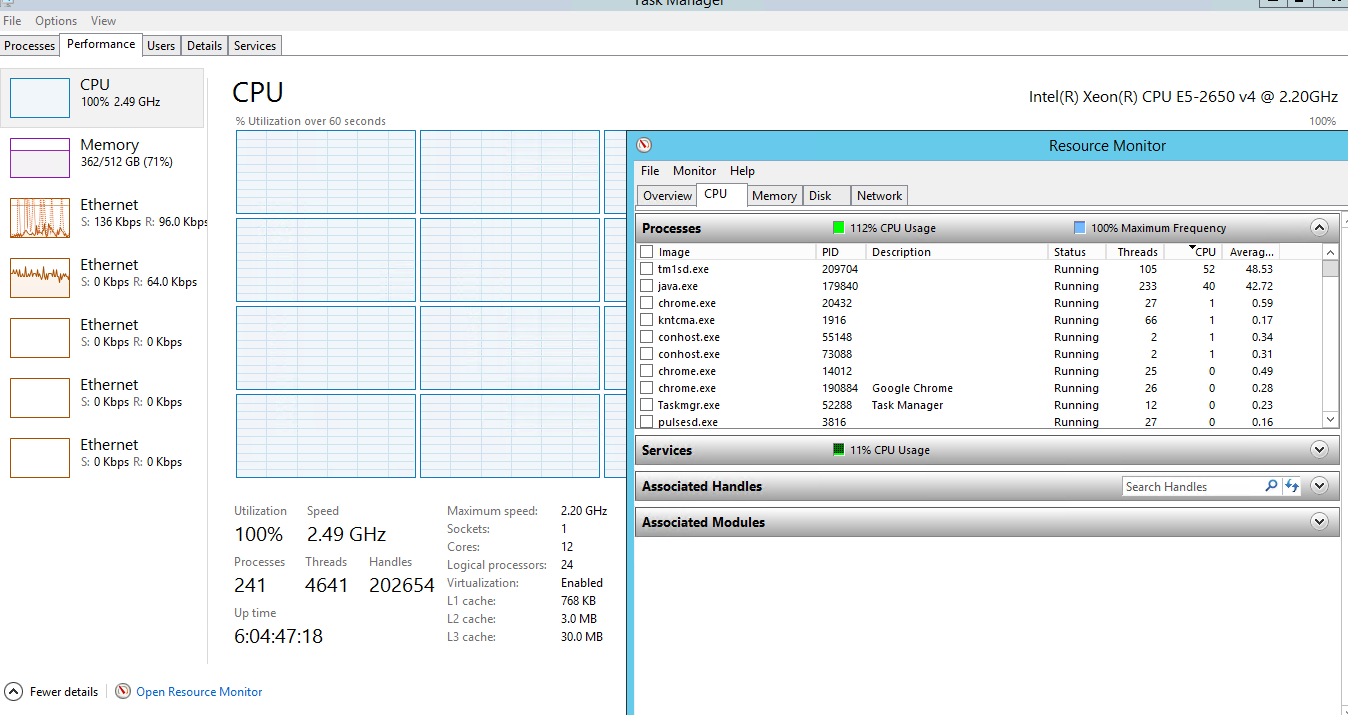
Task: Click the Fewer details button
Action: coord(54,691)
